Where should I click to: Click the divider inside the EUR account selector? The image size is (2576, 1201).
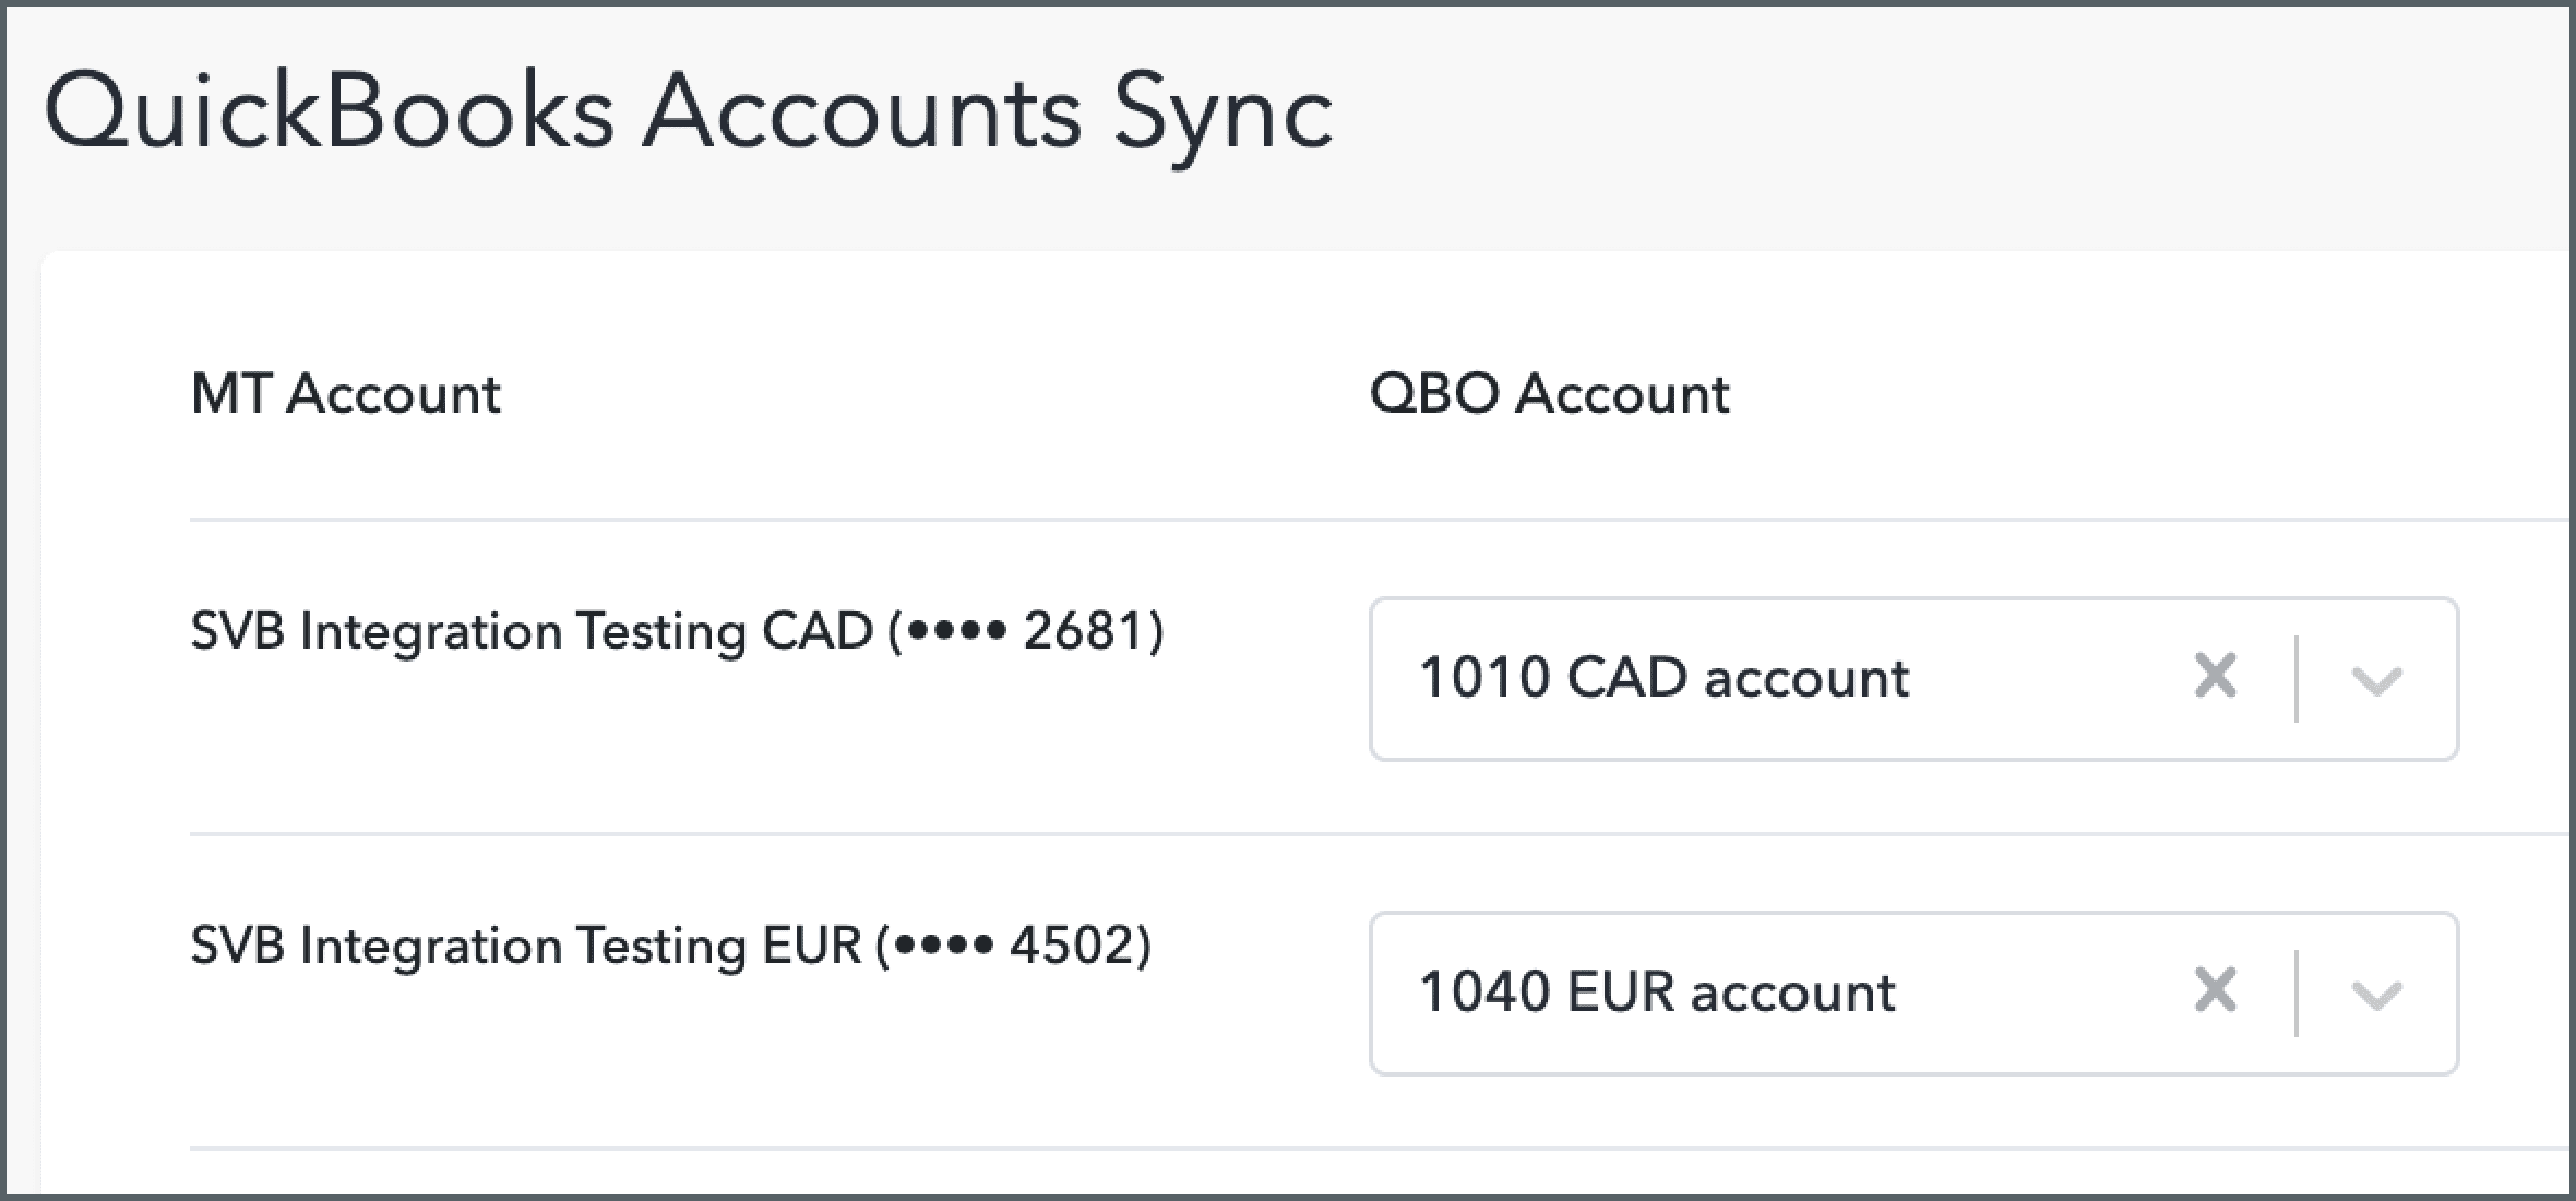point(2297,992)
